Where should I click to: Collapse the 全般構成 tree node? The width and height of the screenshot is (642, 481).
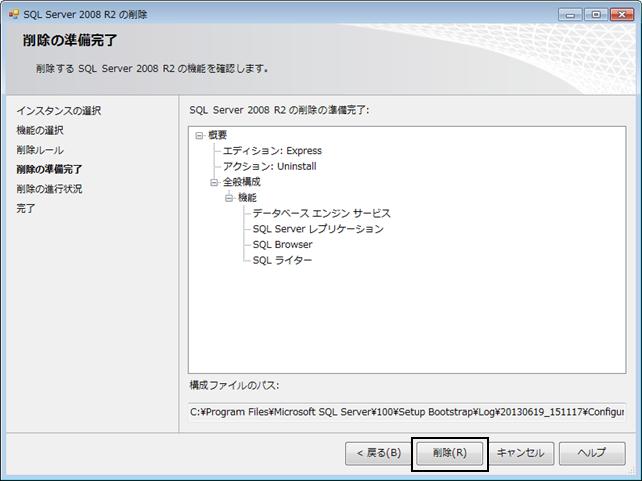click(x=214, y=182)
